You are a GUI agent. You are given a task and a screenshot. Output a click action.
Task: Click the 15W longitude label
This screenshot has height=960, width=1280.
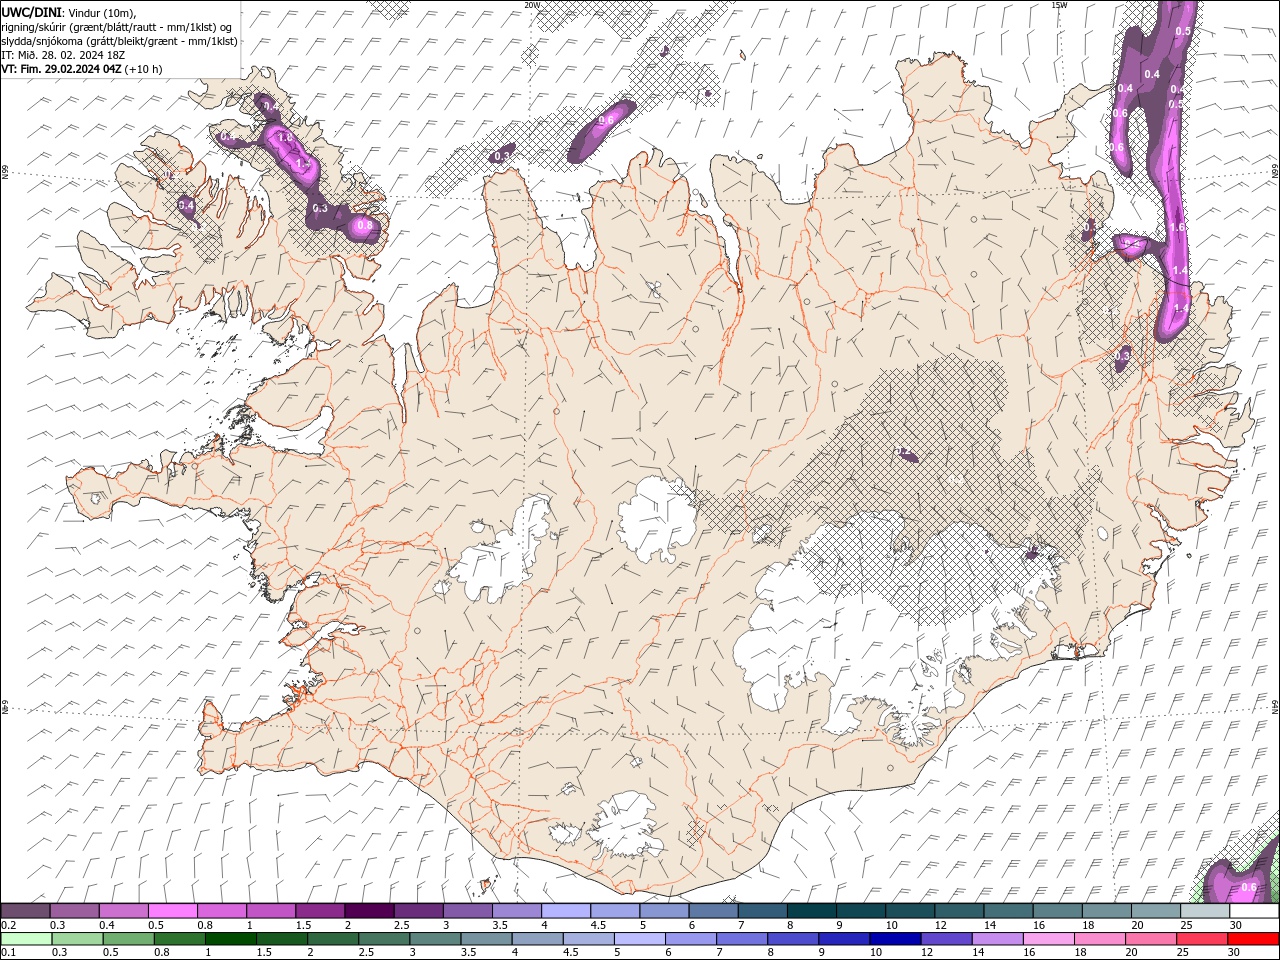click(1060, 5)
